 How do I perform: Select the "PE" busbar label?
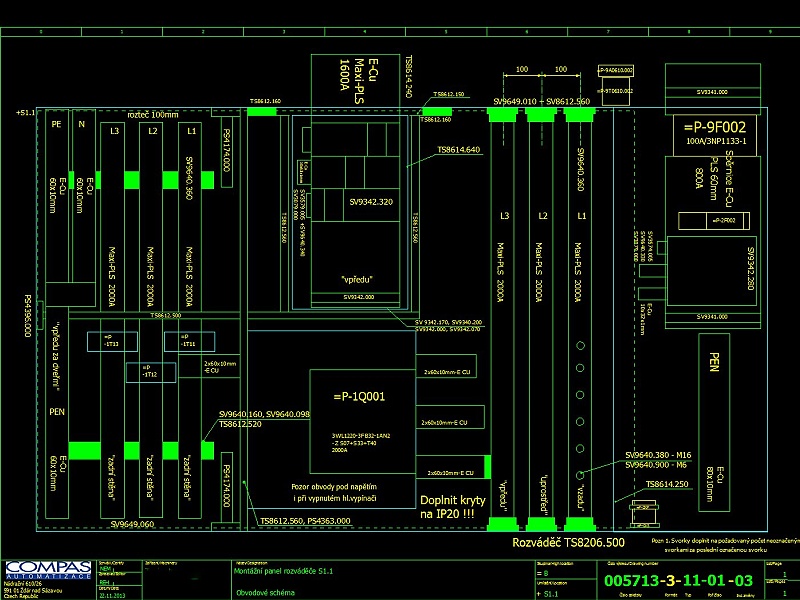click(x=56, y=124)
